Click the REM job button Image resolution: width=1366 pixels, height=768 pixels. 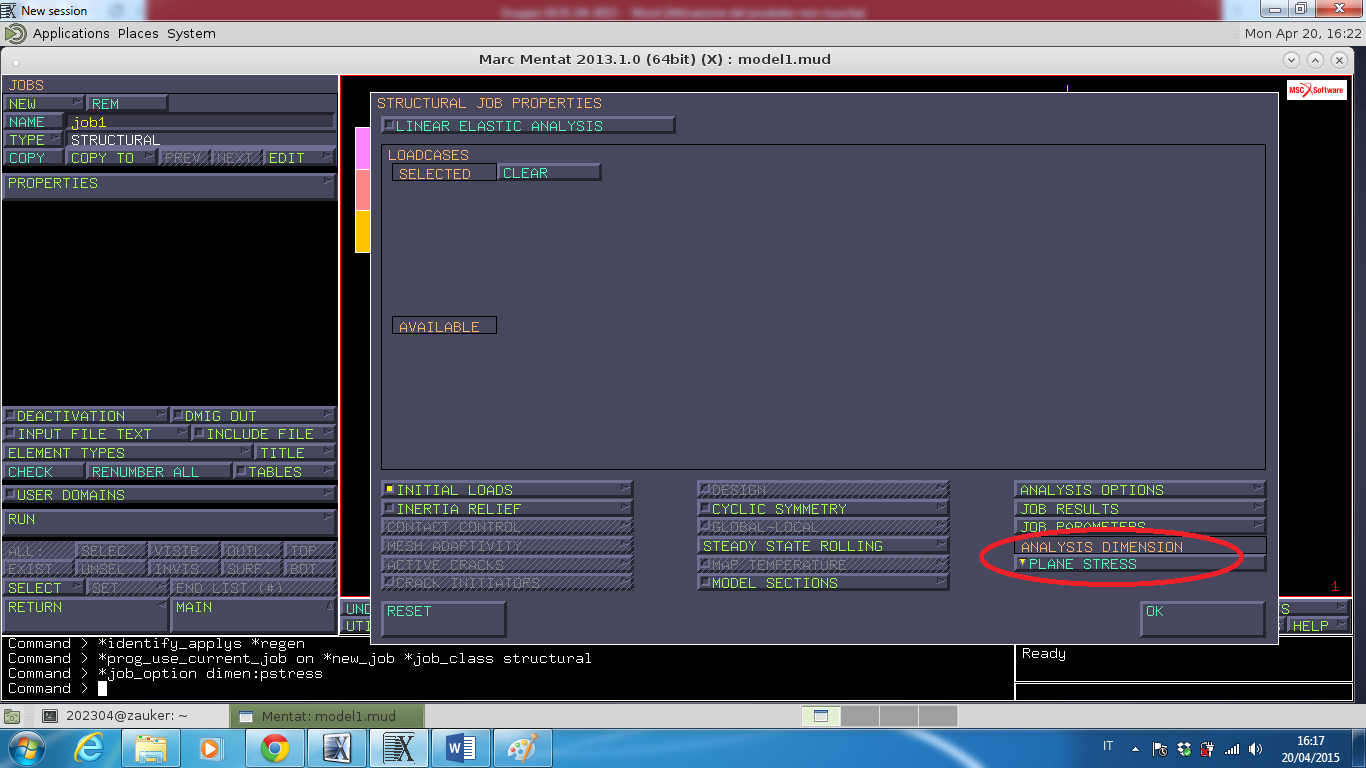[x=127, y=104]
